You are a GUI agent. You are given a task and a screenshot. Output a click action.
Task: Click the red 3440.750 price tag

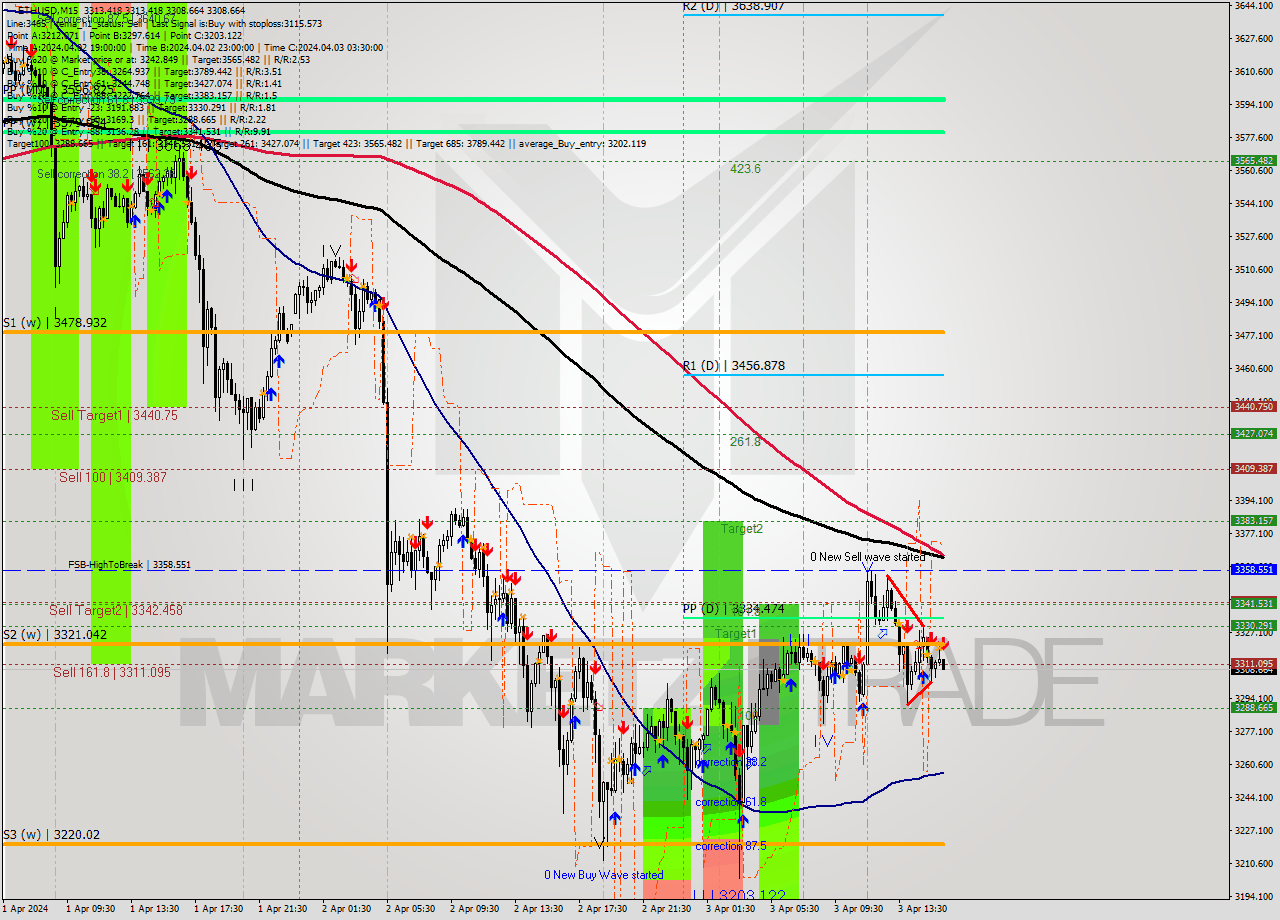(x=1253, y=406)
